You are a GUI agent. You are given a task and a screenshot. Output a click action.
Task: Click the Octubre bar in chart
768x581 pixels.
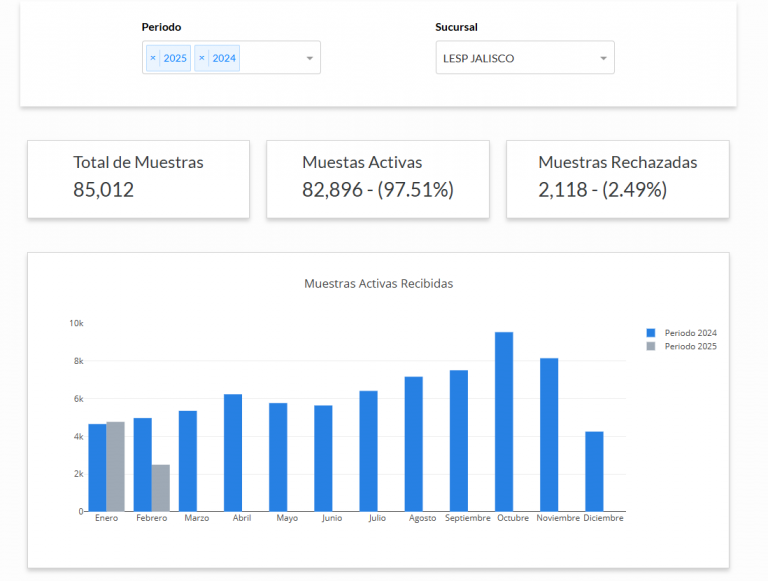(504, 422)
